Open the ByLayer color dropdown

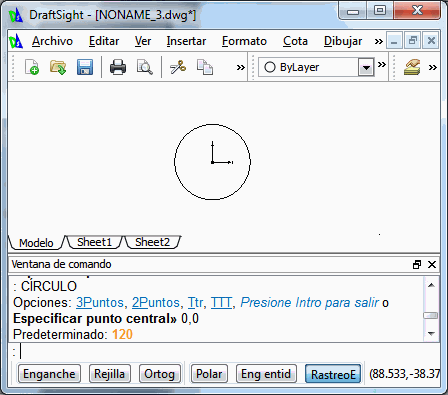(366, 68)
